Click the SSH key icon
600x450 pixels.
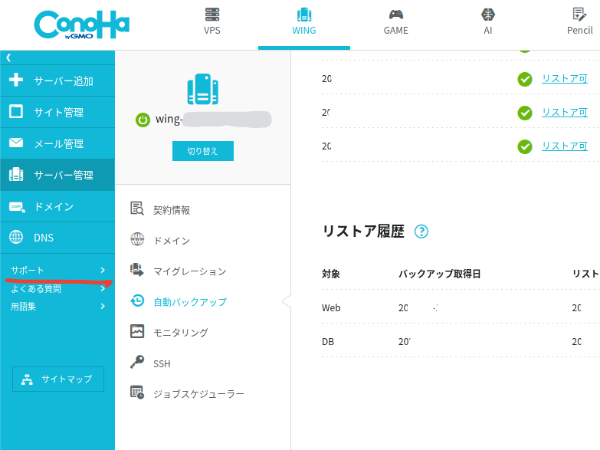(137, 363)
